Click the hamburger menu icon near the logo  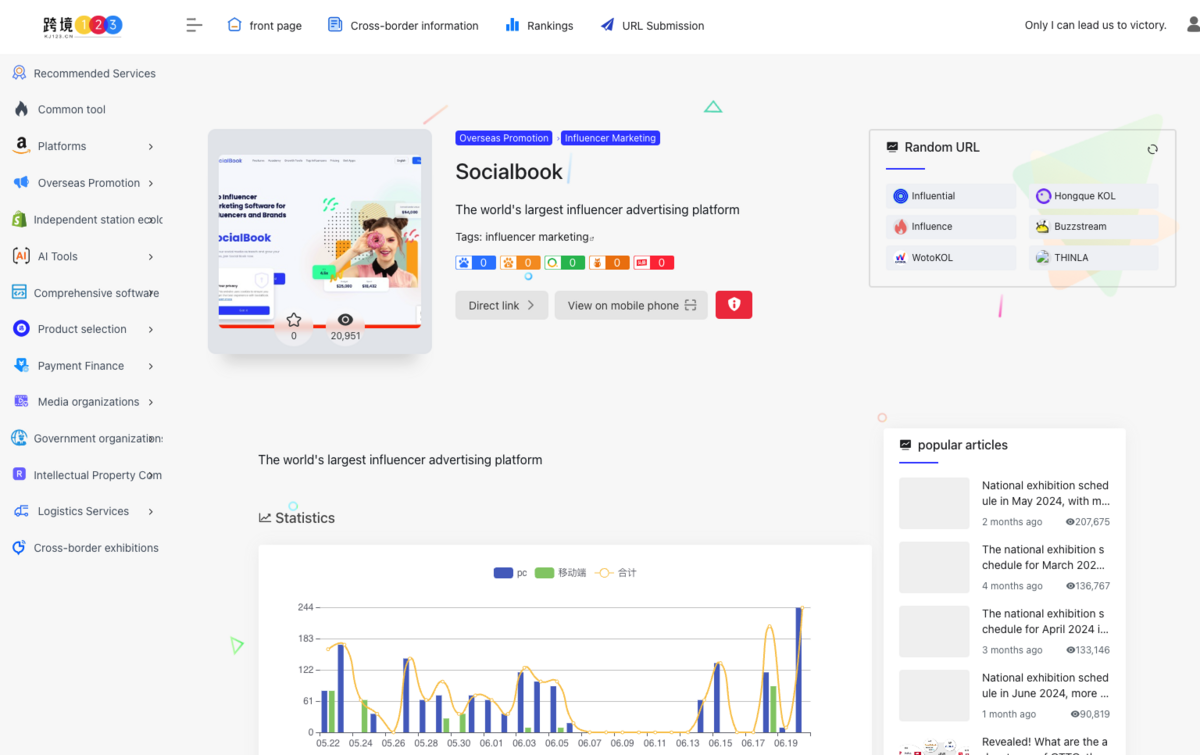click(193, 25)
